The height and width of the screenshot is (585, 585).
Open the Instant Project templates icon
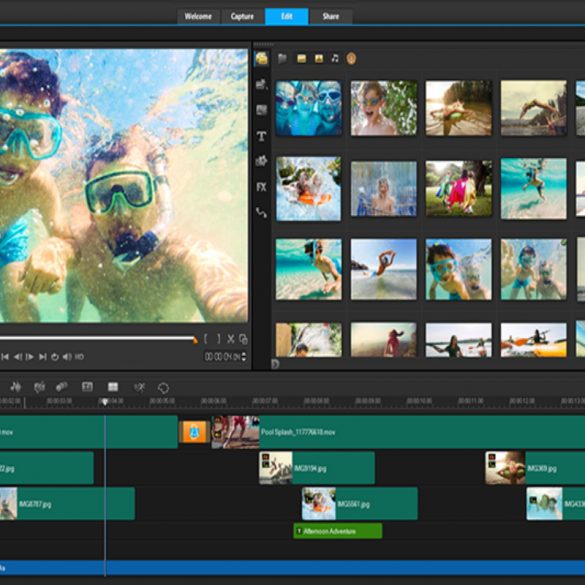coord(262,85)
